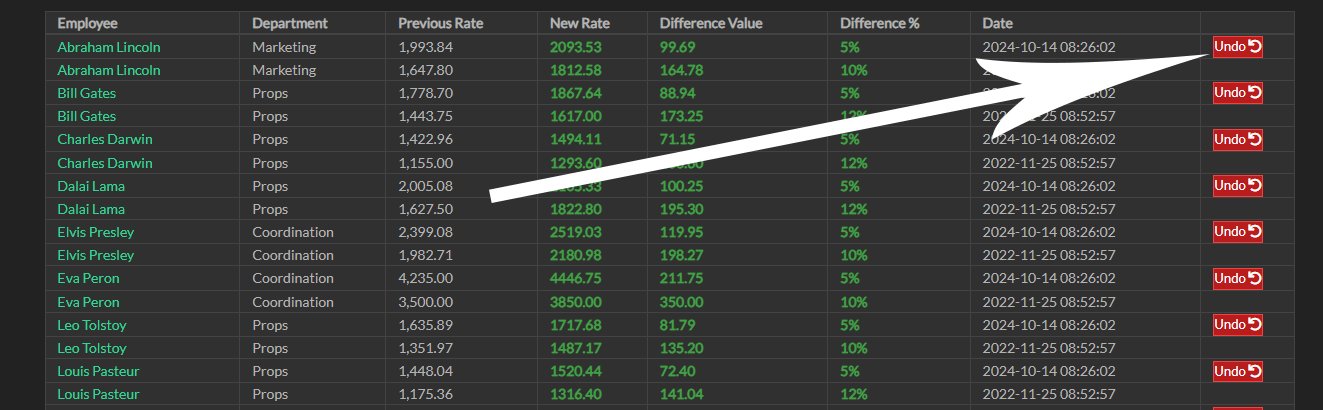The height and width of the screenshot is (410, 1323).
Task: Click Undo on Dalai Lama's 2024 row
Action: click(1237, 186)
